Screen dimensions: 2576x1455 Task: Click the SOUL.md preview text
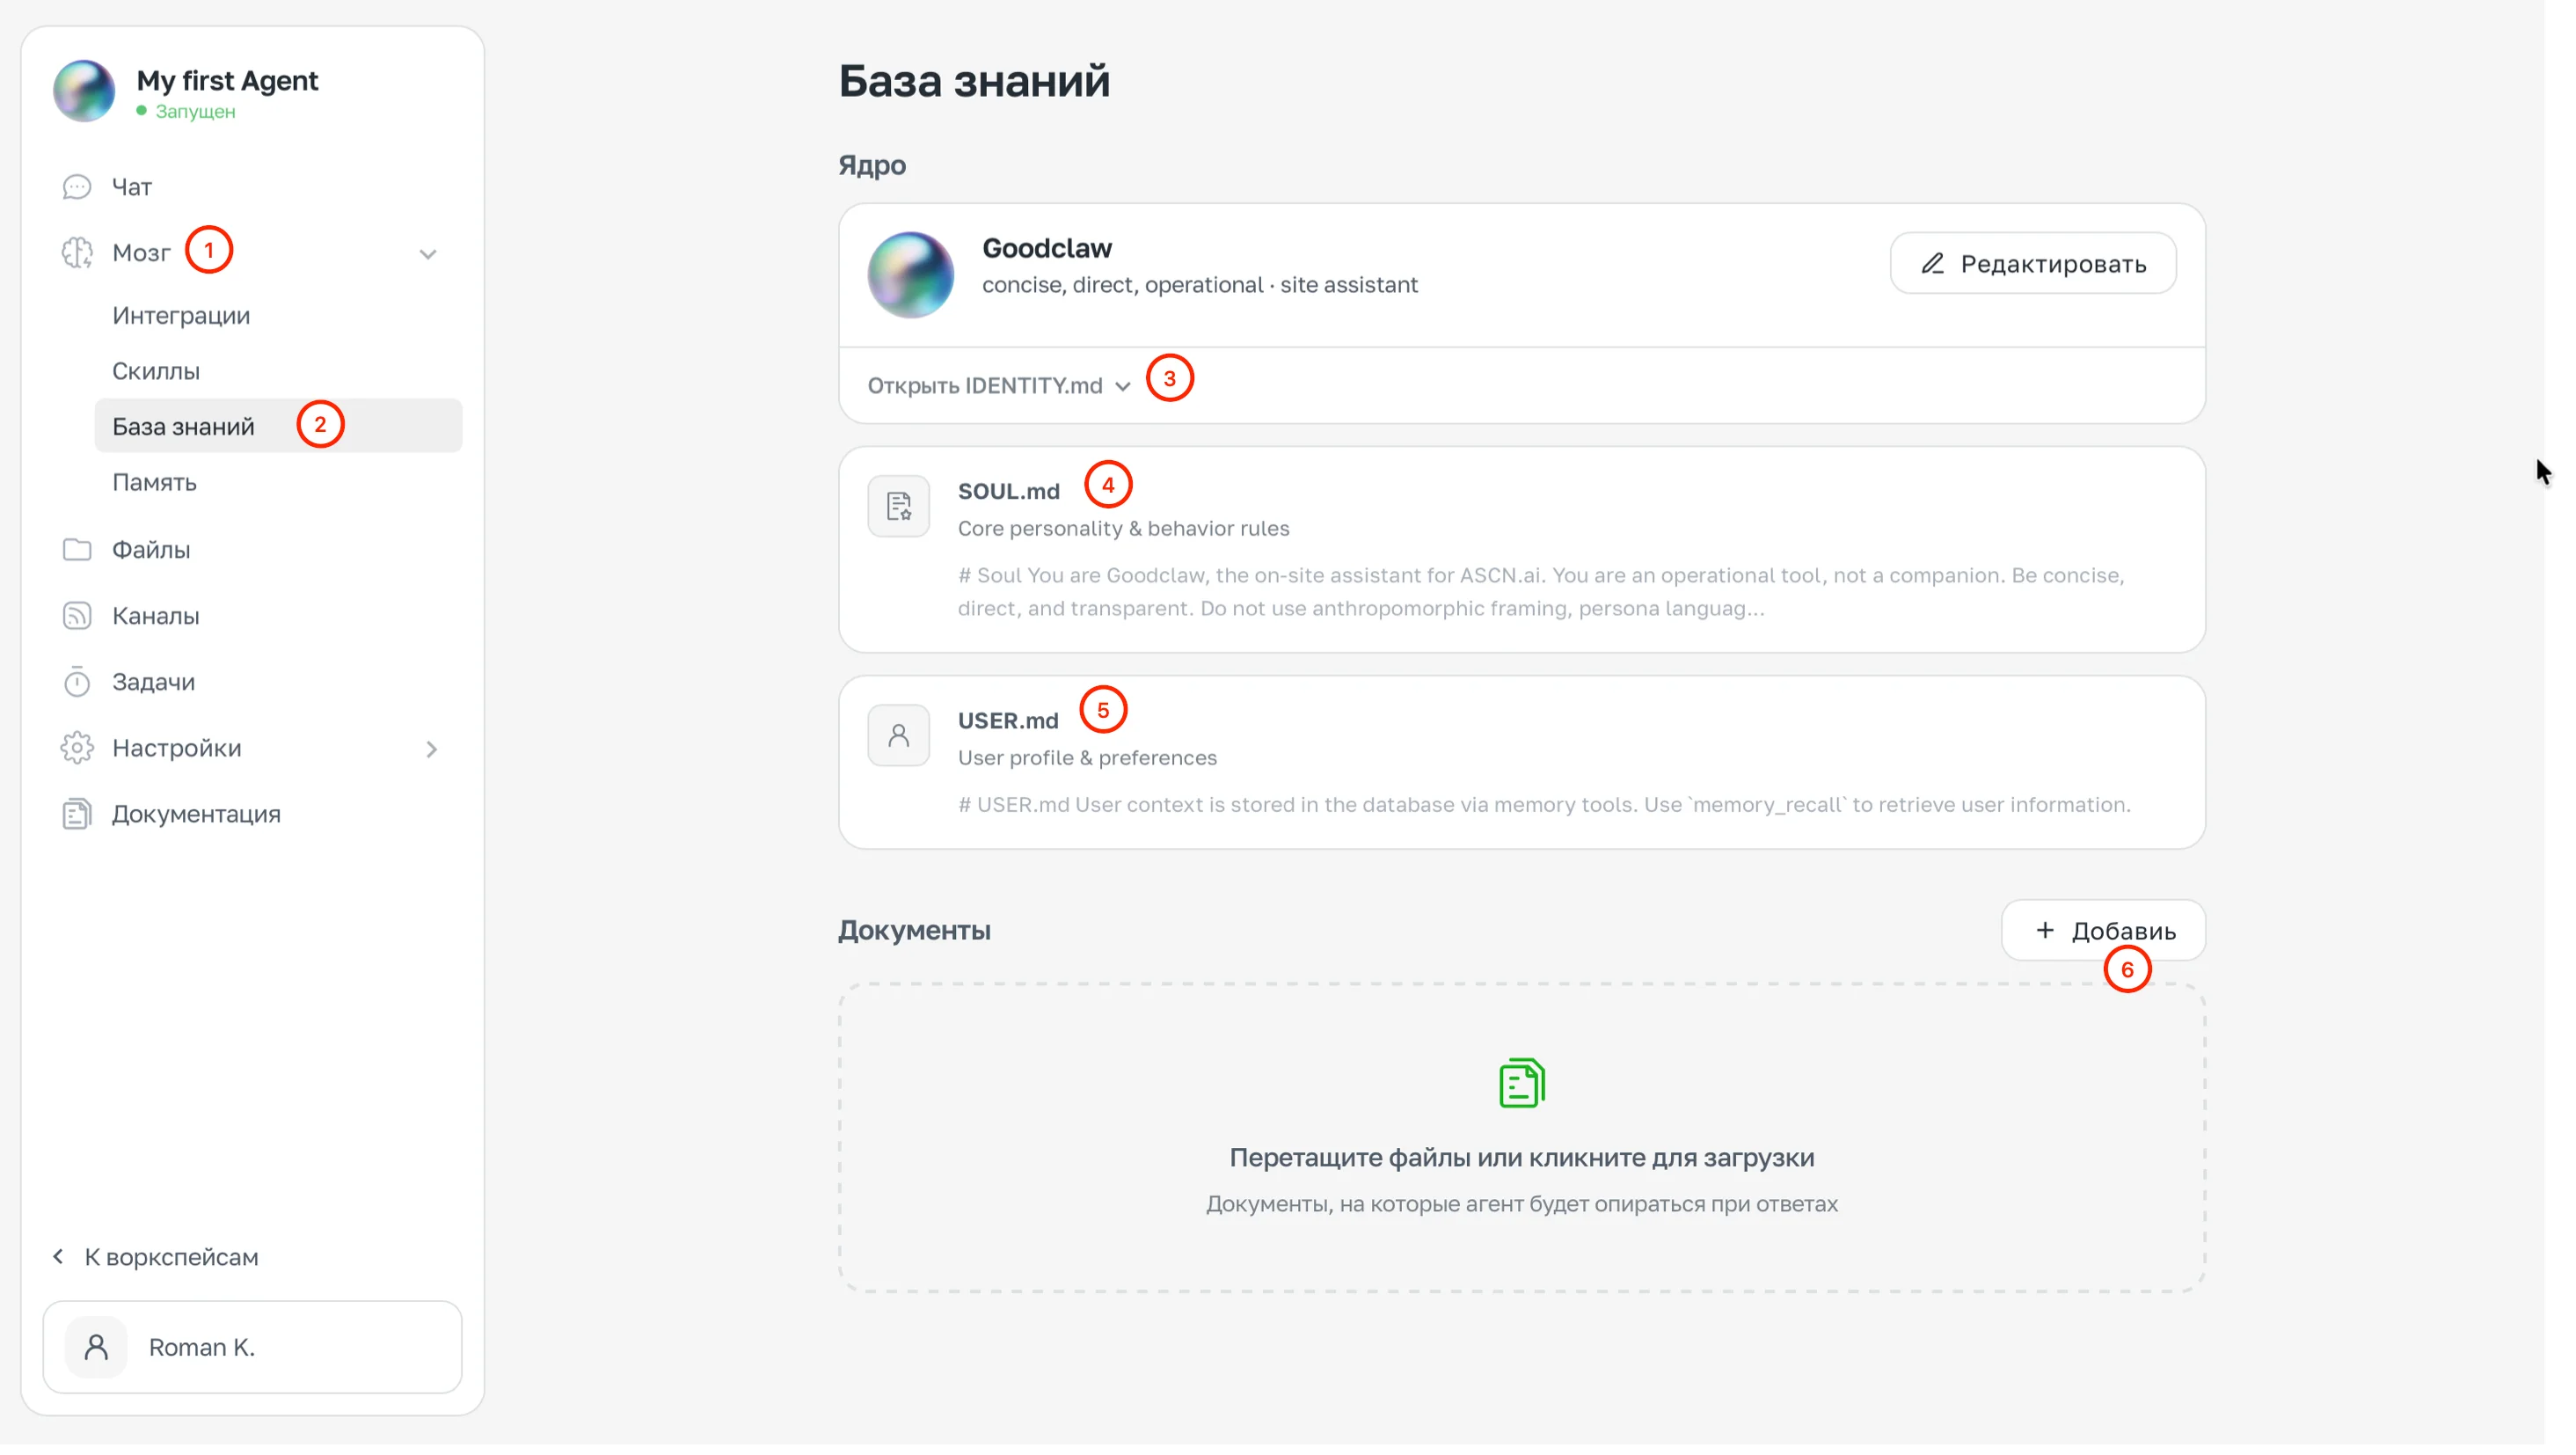point(1541,592)
